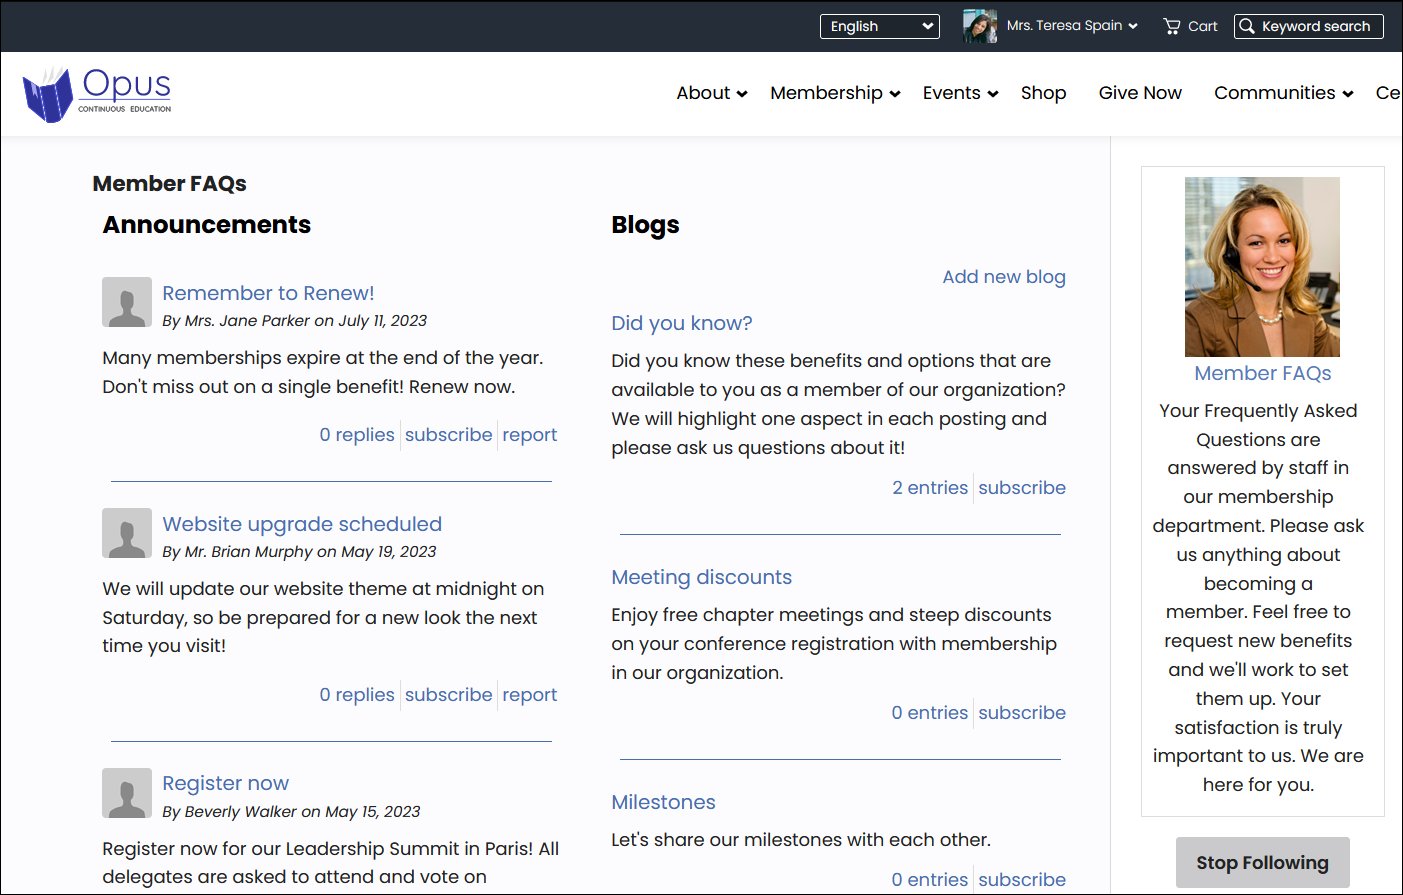Click the Member FAQs headset woman photo

coord(1262,267)
